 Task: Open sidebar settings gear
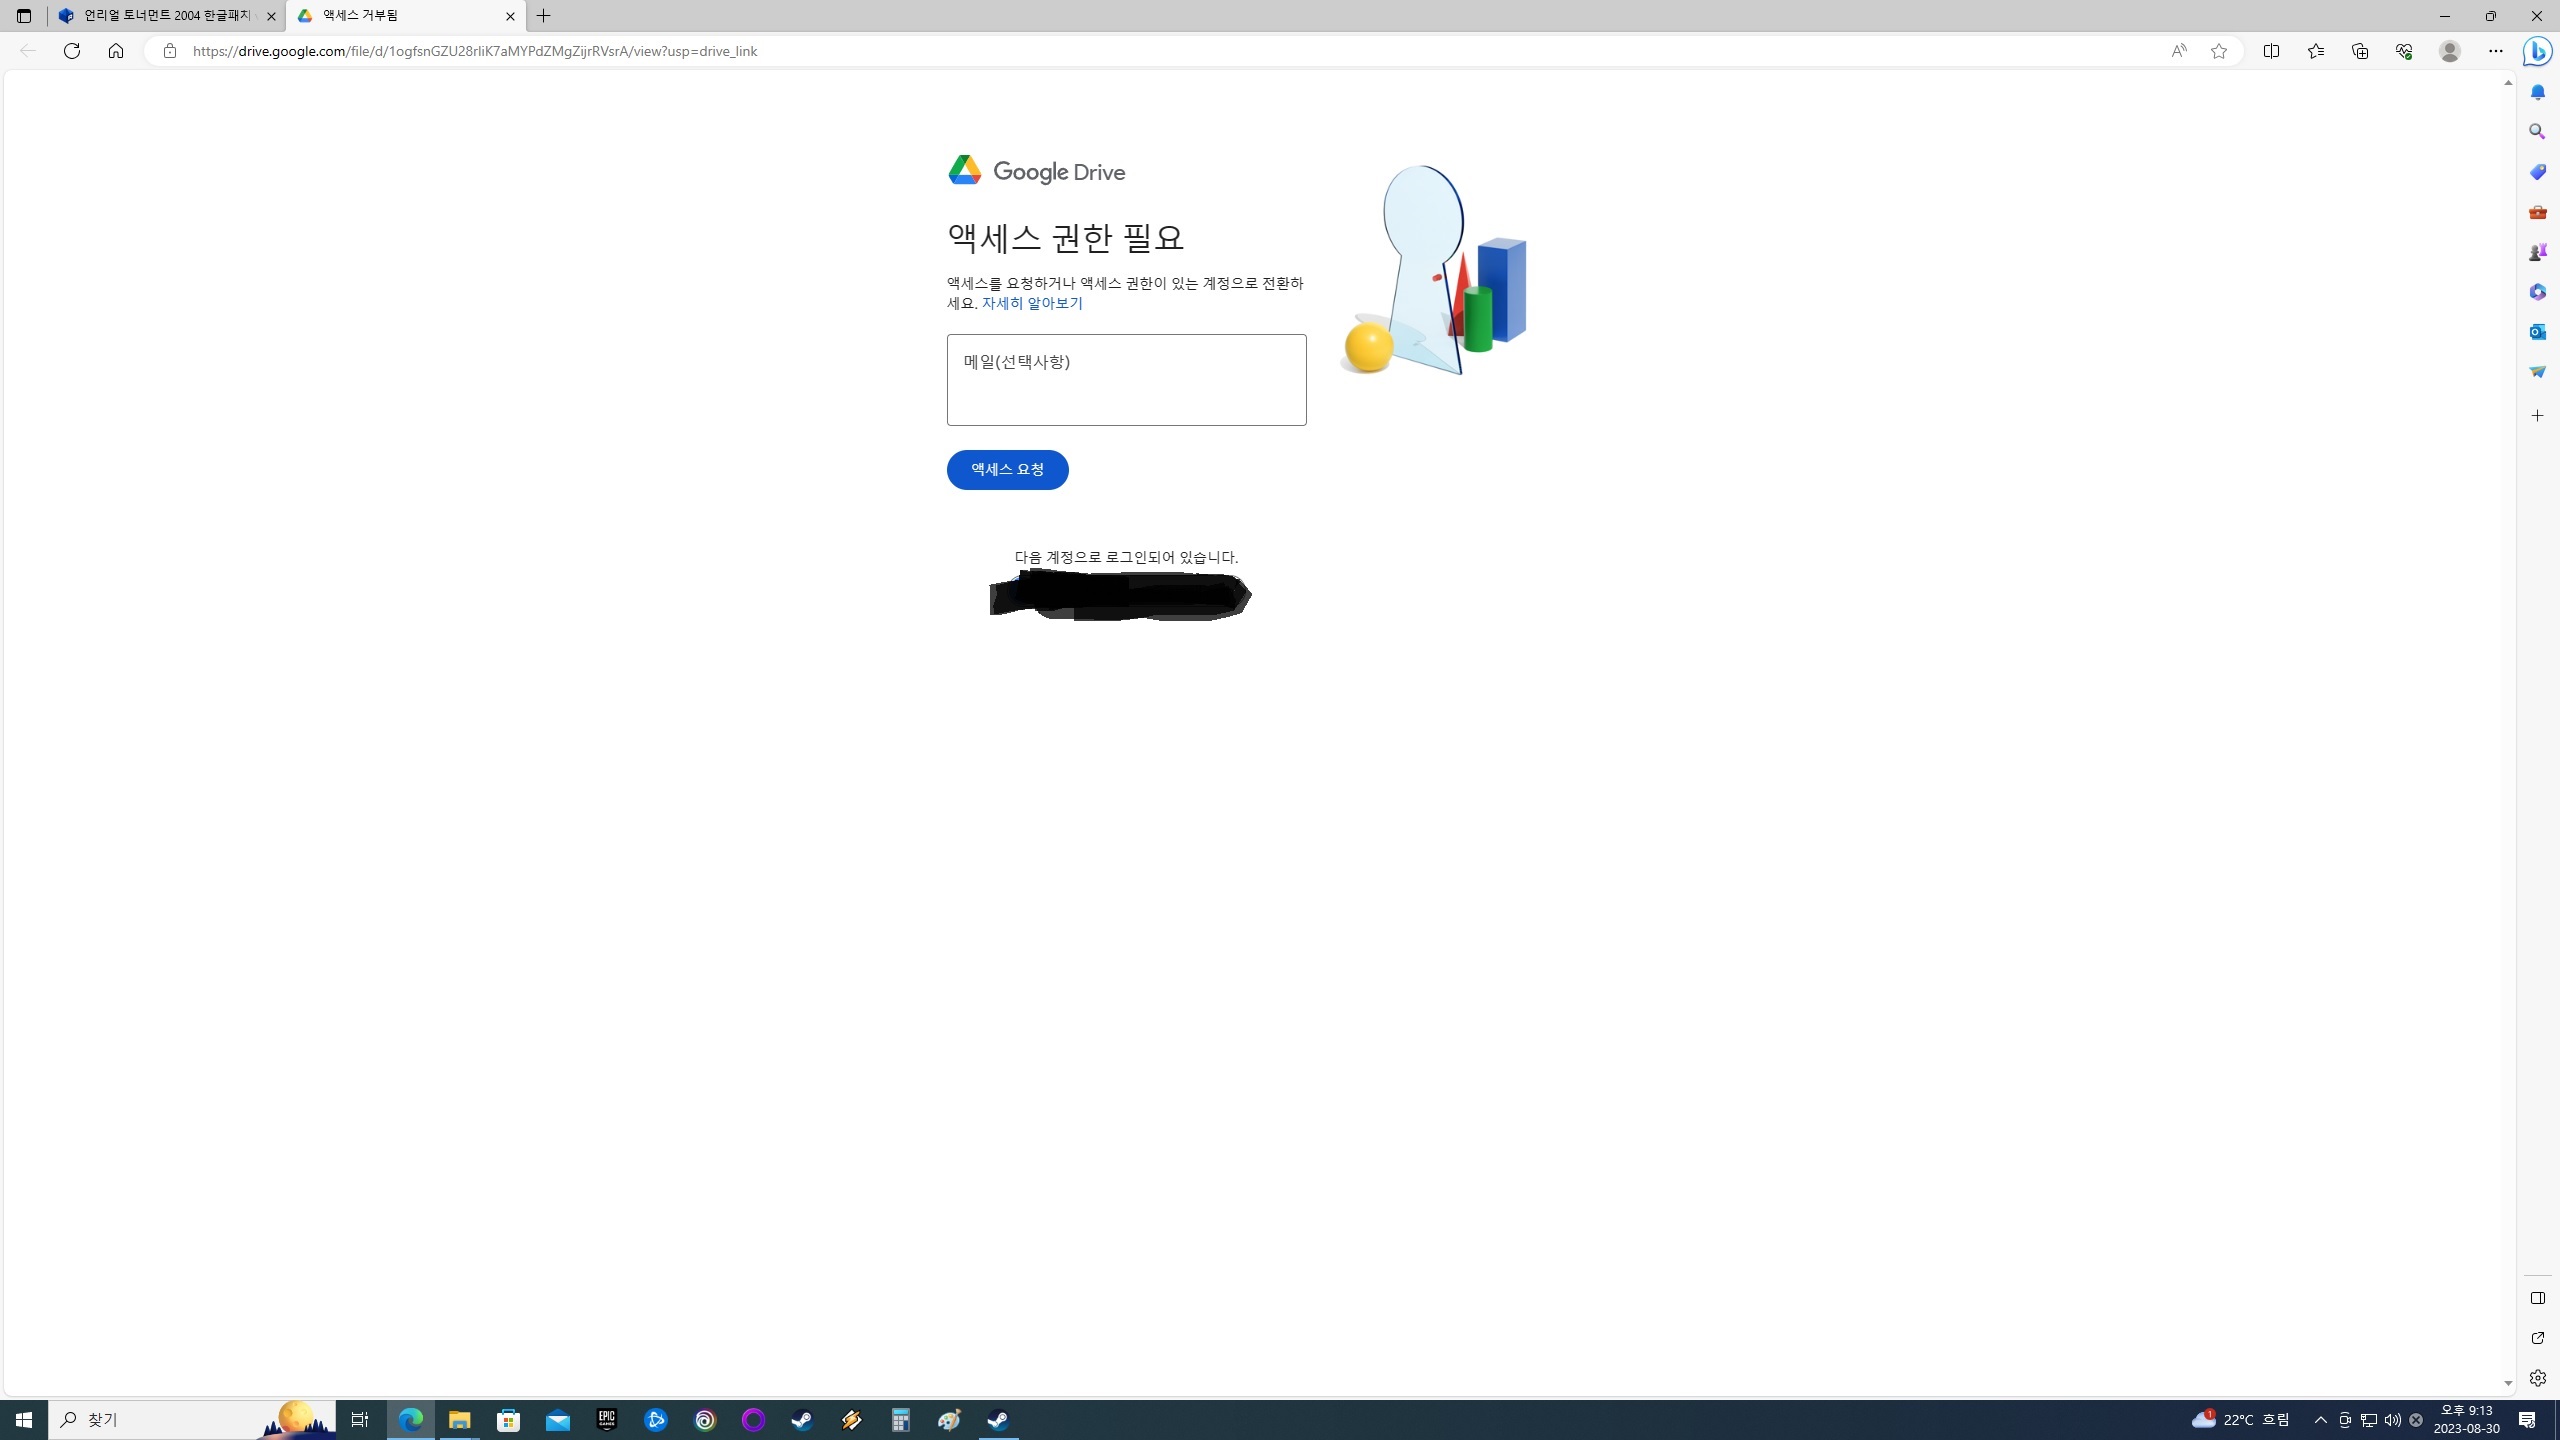[x=2537, y=1378]
